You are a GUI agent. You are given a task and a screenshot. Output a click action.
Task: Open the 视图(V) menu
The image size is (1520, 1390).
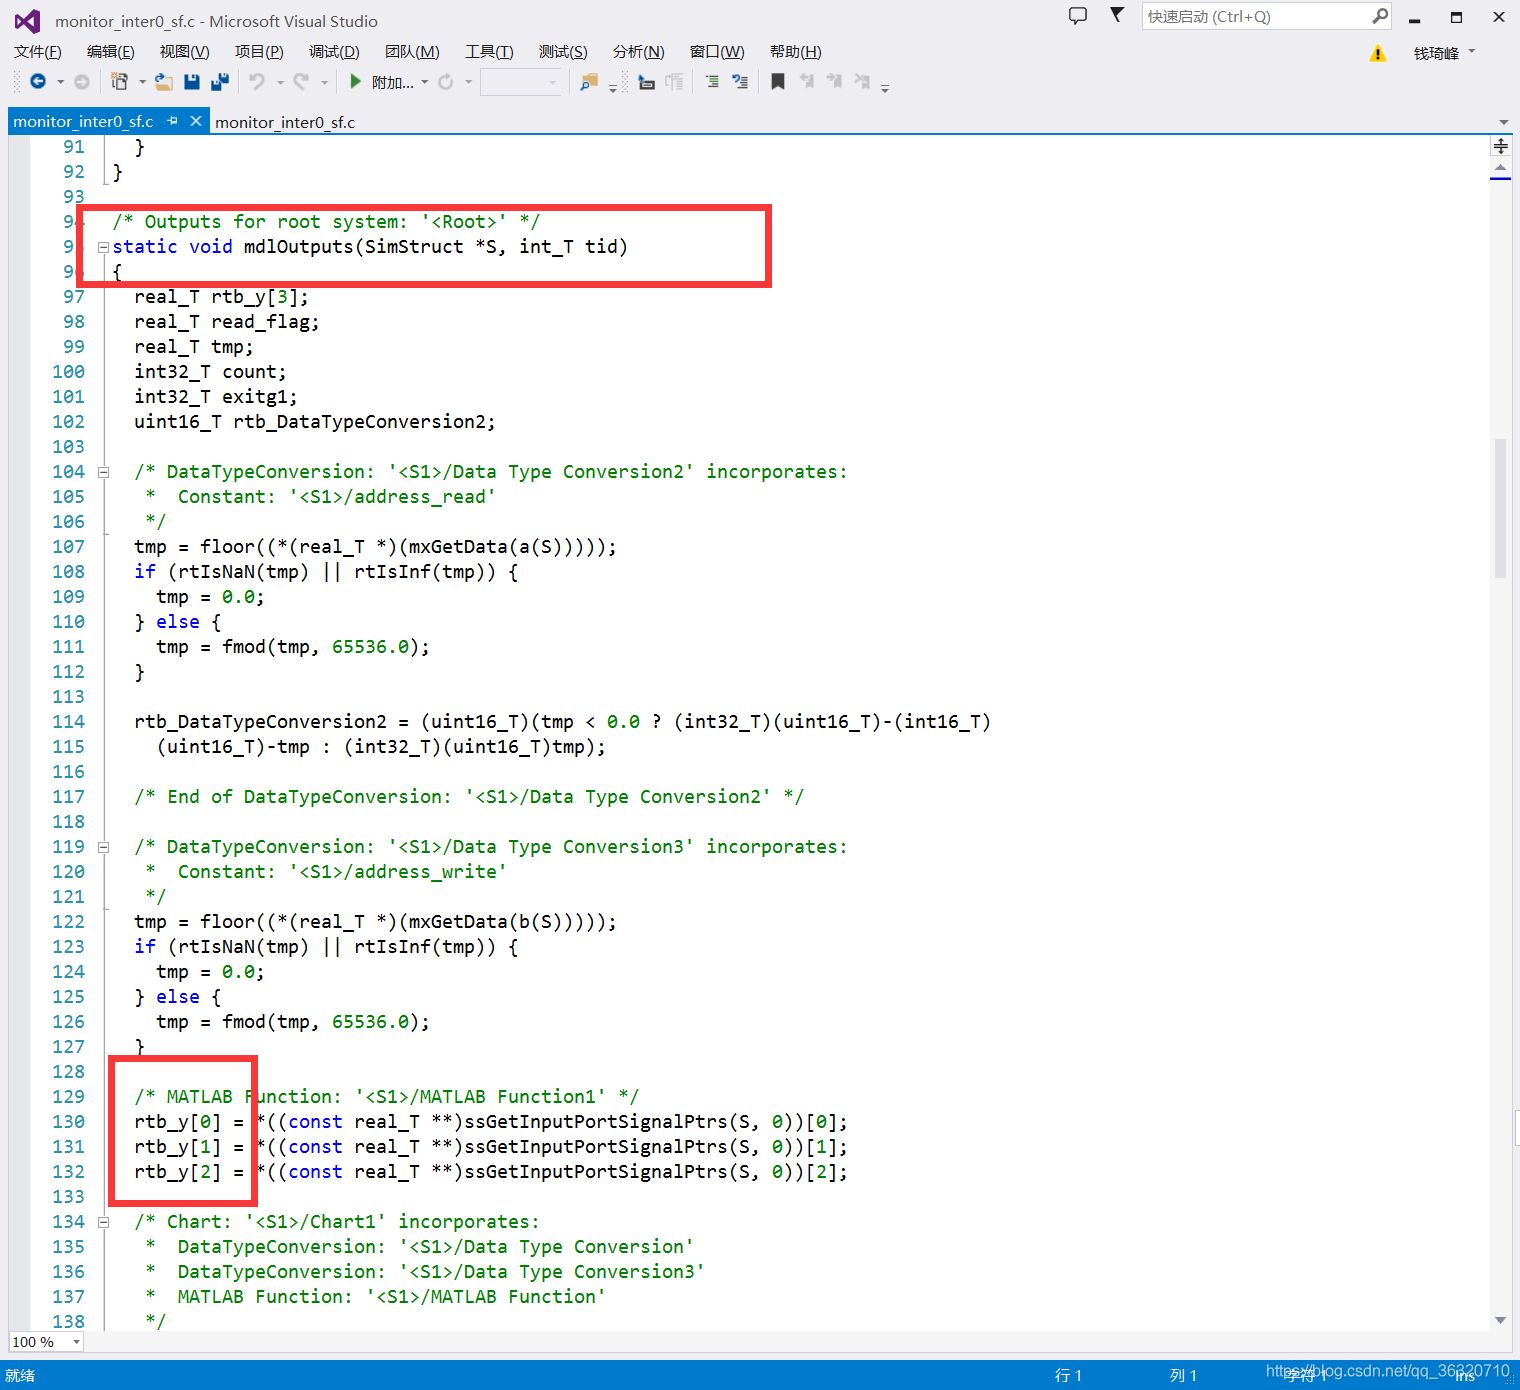point(185,52)
